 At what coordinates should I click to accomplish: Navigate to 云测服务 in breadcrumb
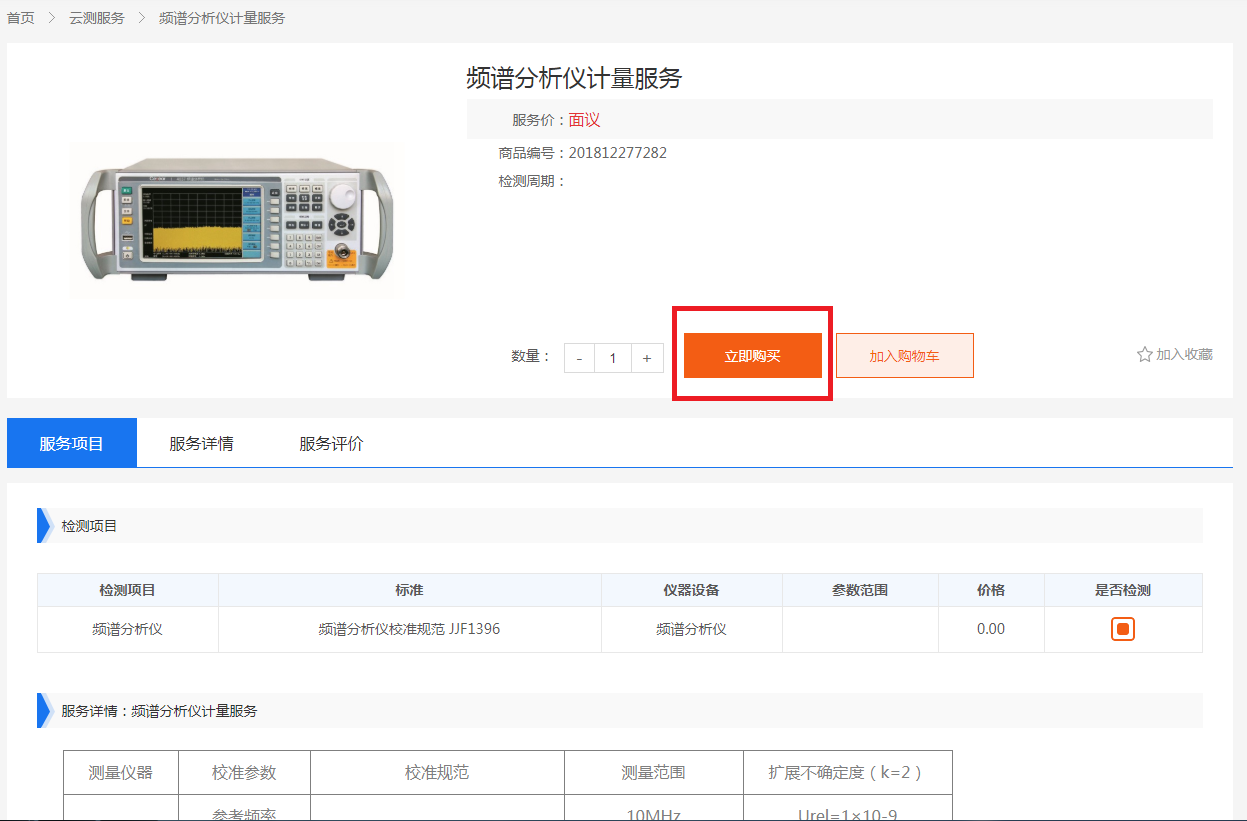click(x=97, y=18)
